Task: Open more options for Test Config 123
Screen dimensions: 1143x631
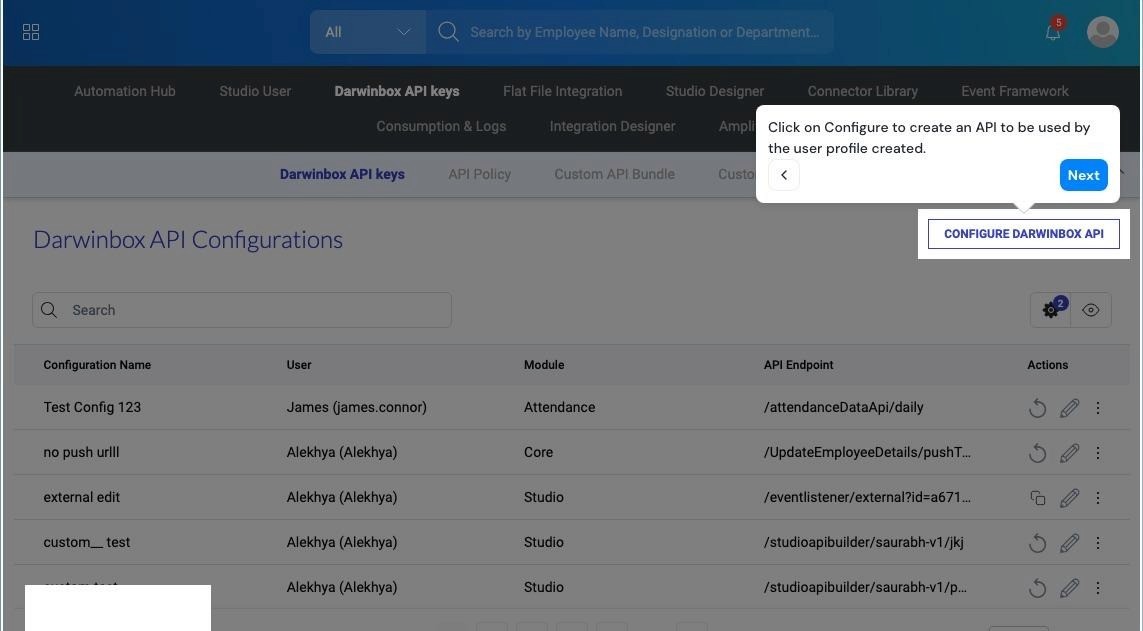Action: point(1098,408)
